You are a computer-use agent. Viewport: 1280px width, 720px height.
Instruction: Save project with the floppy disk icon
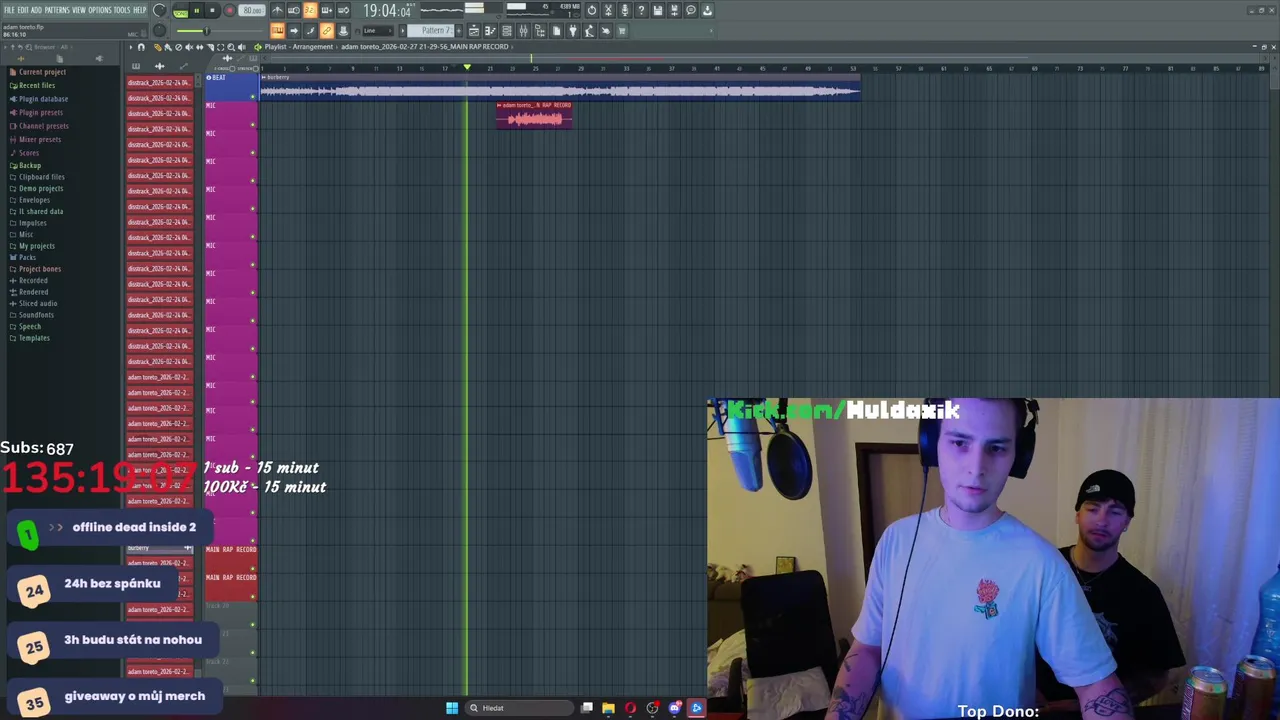click(x=657, y=10)
